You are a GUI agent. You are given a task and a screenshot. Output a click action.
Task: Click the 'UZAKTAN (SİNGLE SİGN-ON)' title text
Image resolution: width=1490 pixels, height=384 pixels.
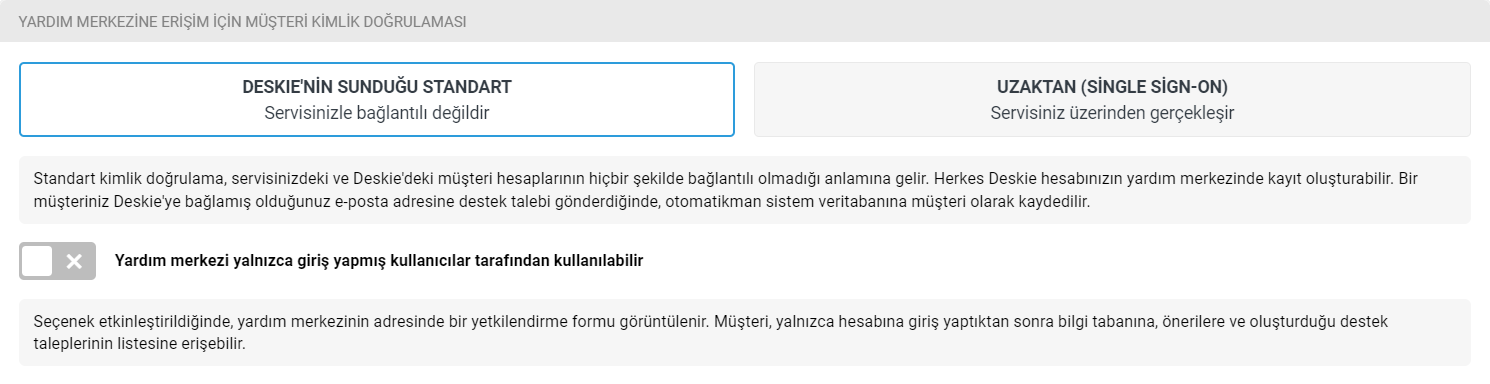click(x=1112, y=86)
